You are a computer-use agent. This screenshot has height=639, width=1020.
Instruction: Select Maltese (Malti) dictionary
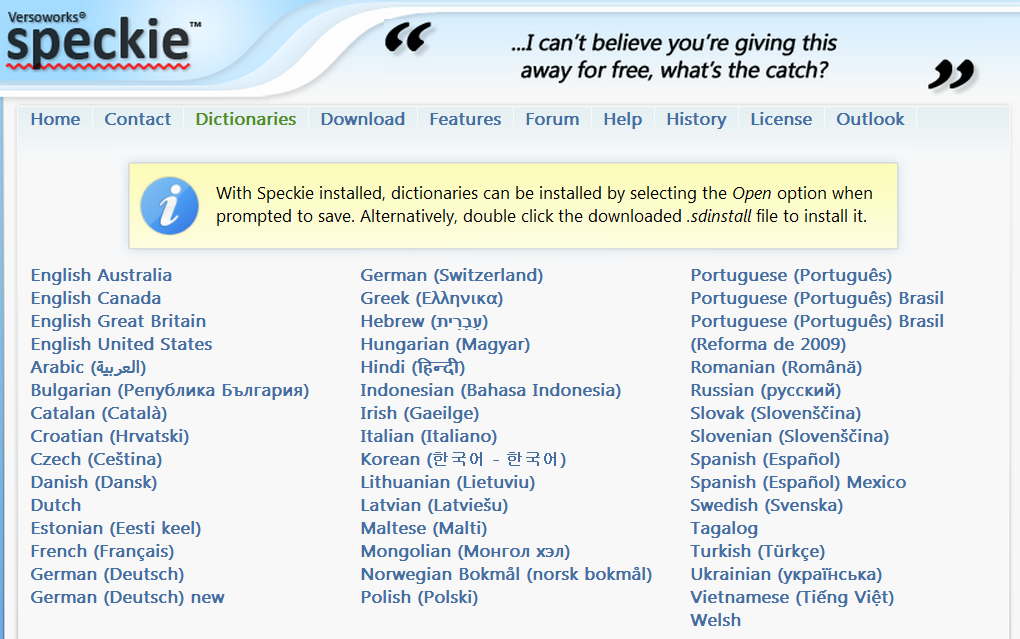[x=424, y=528]
